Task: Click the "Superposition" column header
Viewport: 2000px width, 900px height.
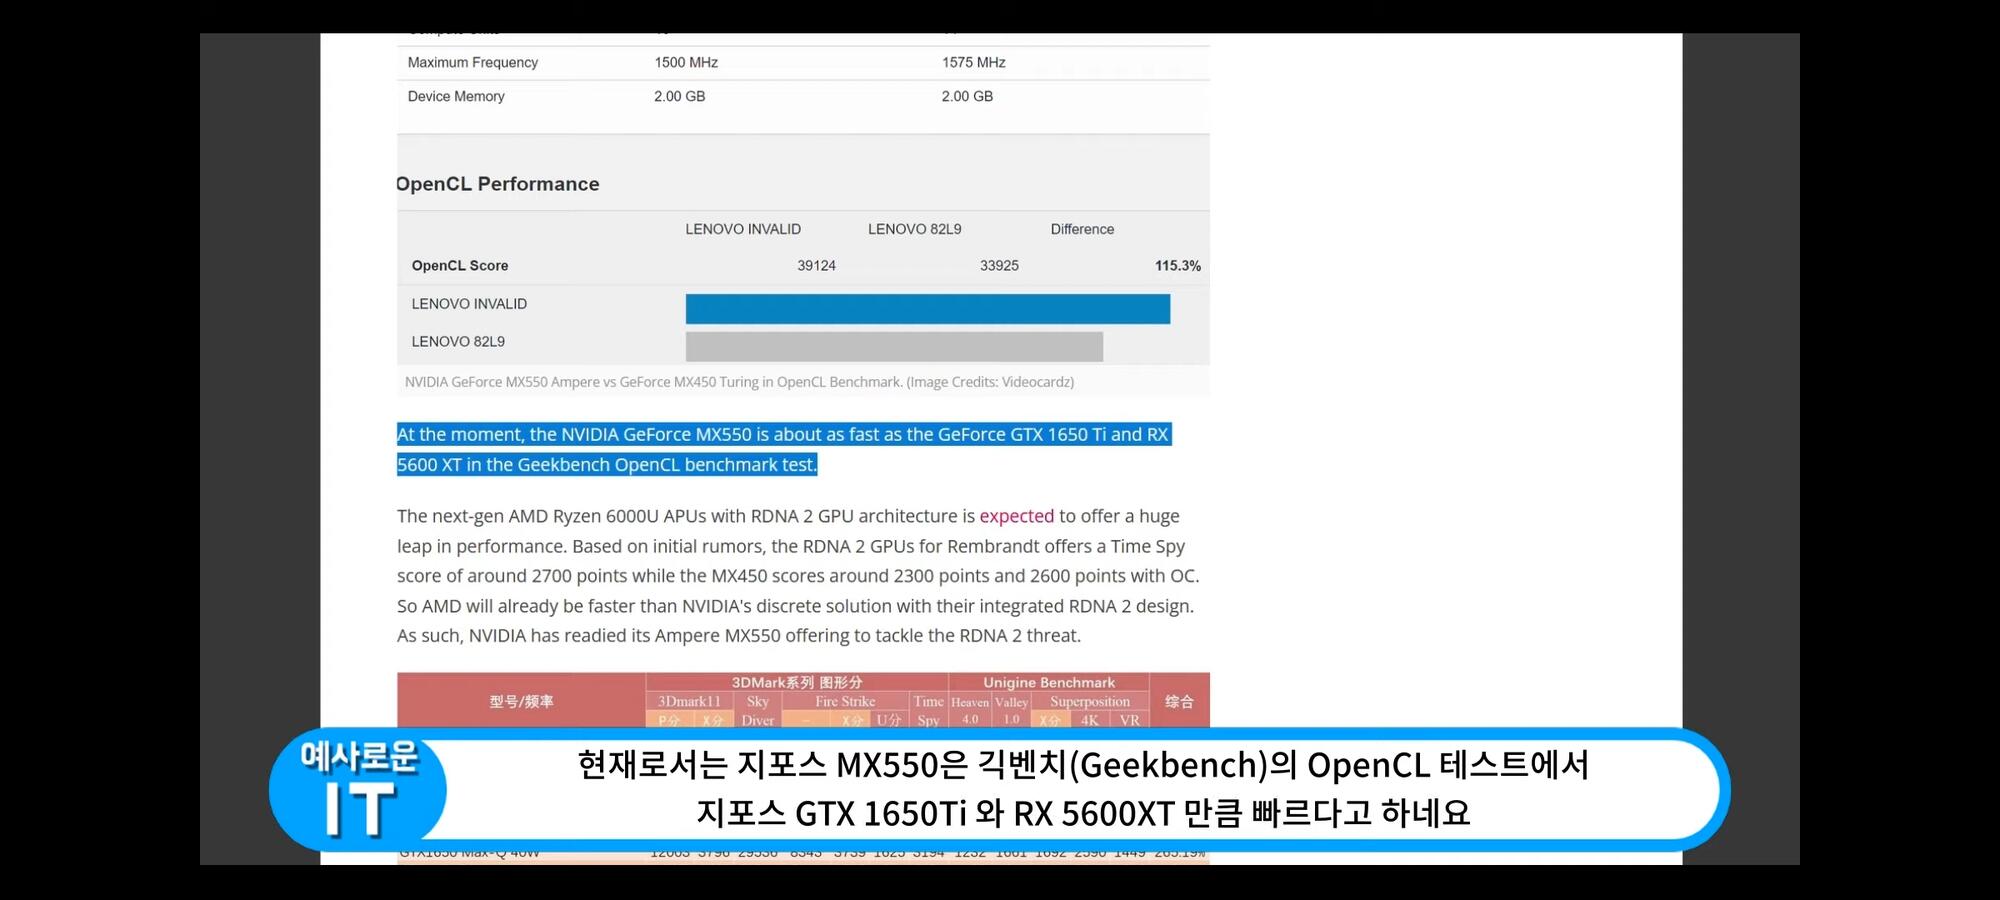Action: [x=1090, y=702]
